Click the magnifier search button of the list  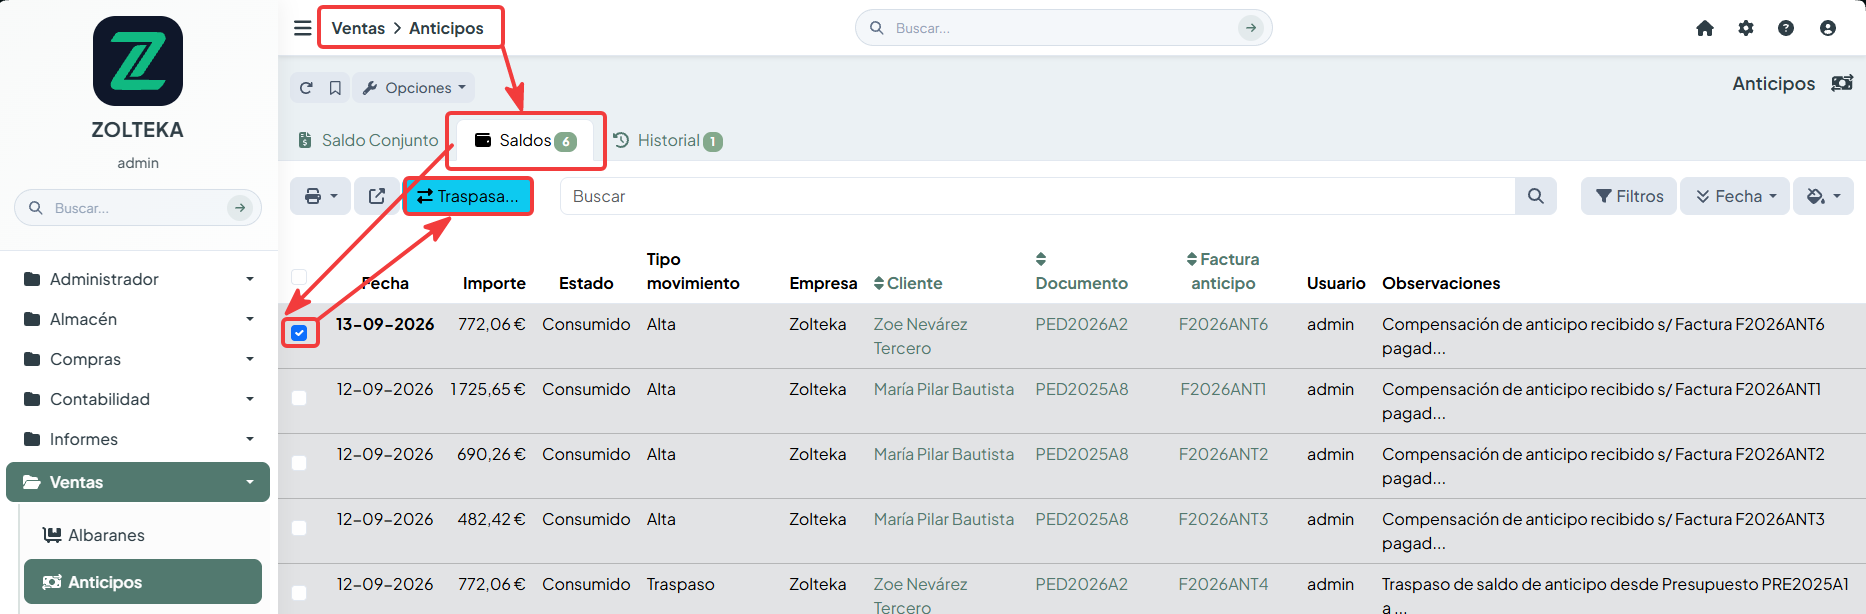tap(1536, 196)
